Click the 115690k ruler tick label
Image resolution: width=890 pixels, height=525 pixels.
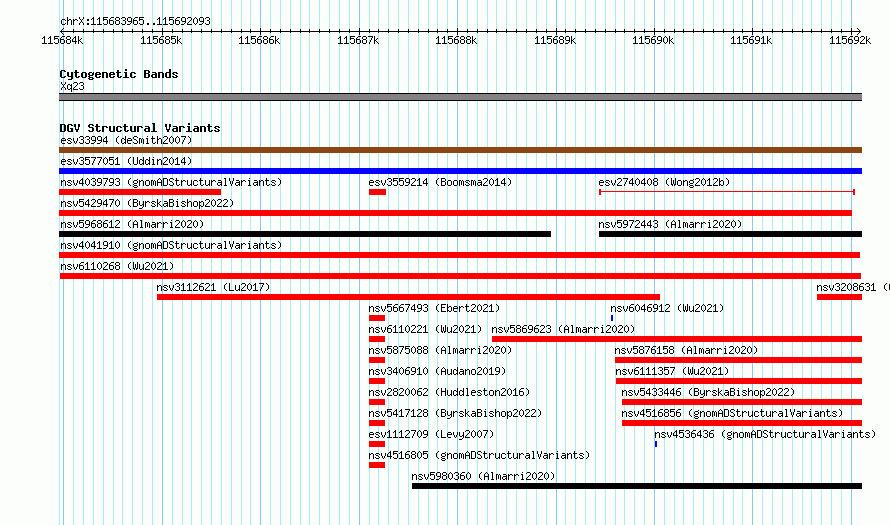pyautogui.click(x=653, y=40)
